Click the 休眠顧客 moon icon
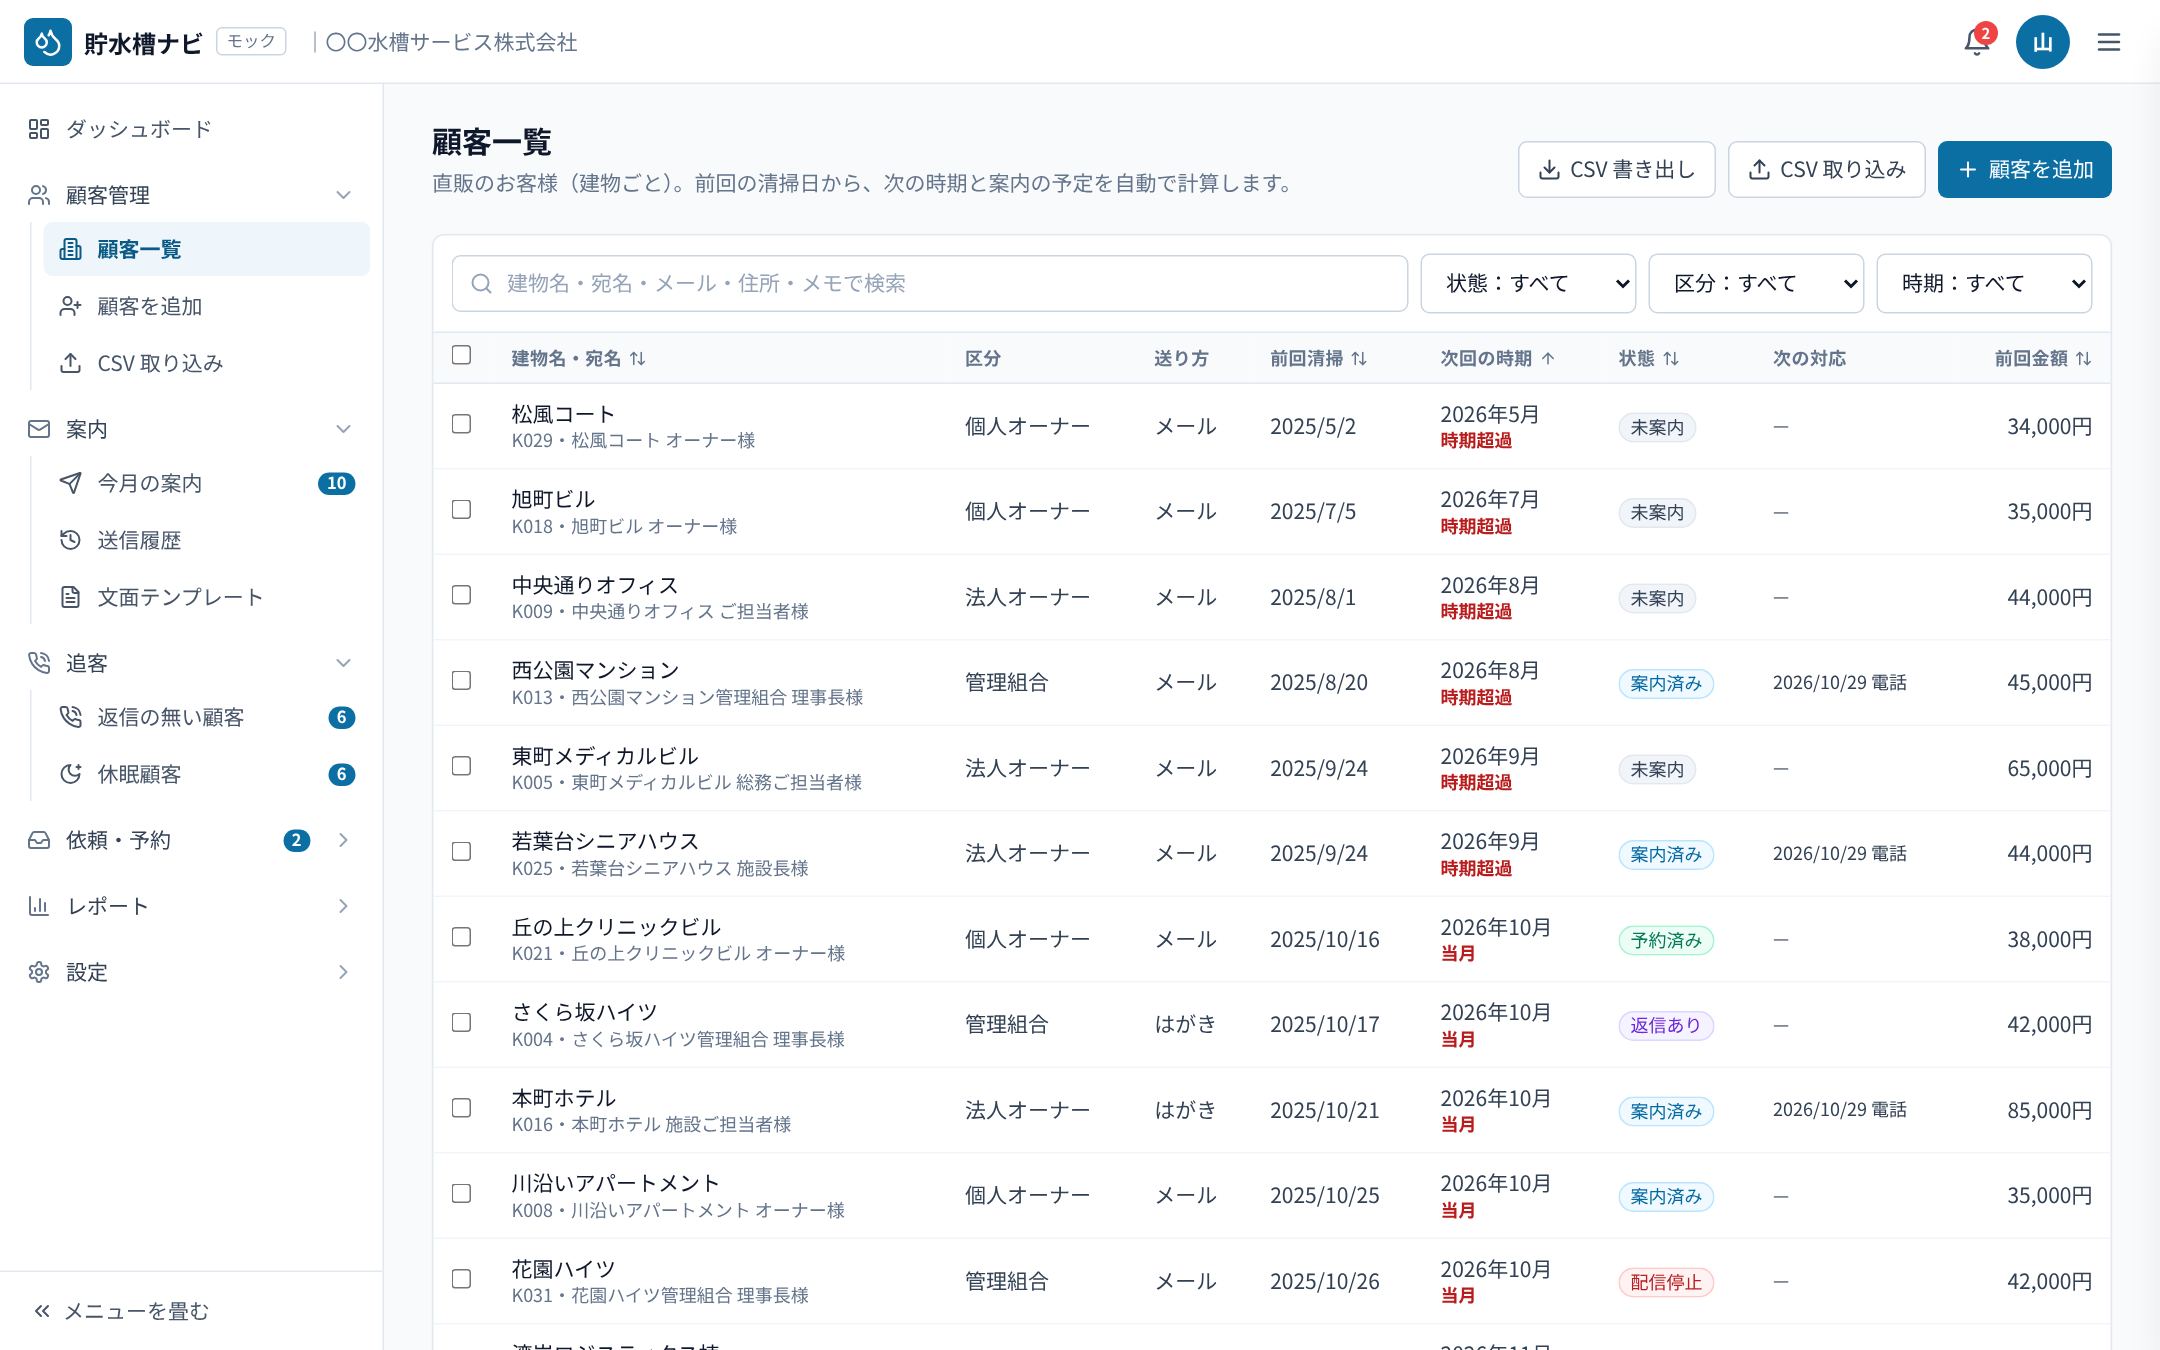Viewport: 2160px width, 1350px height. pos(70,774)
